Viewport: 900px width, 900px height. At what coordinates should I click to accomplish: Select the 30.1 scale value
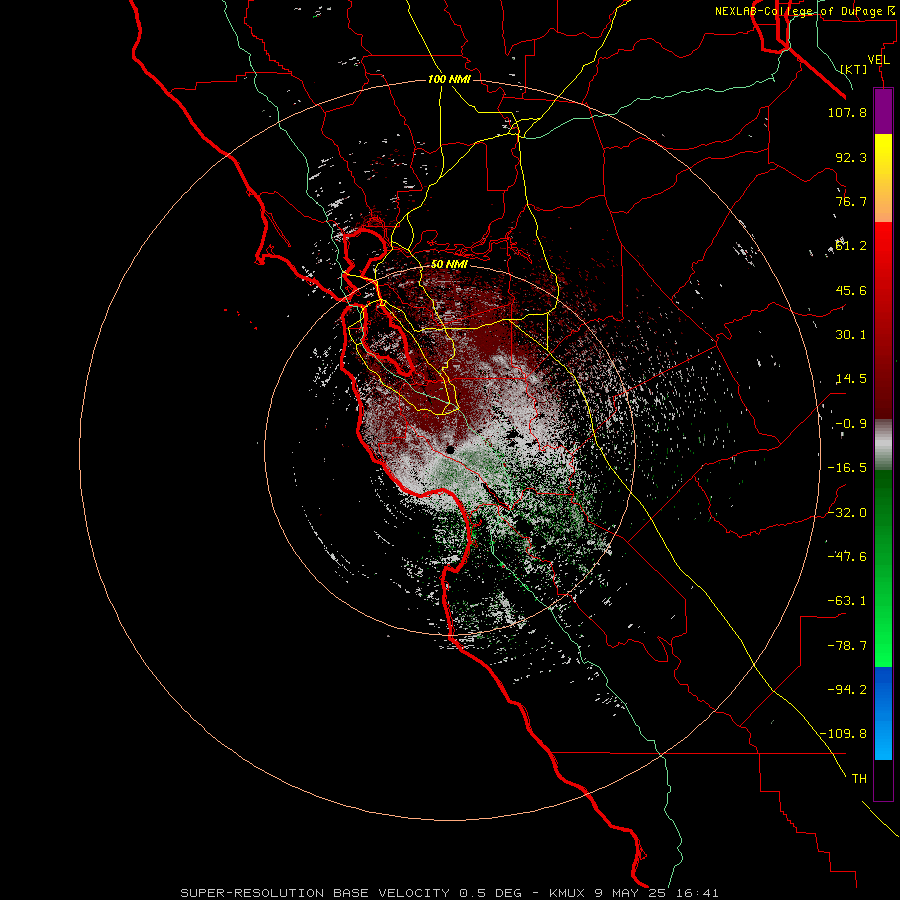coord(851,335)
